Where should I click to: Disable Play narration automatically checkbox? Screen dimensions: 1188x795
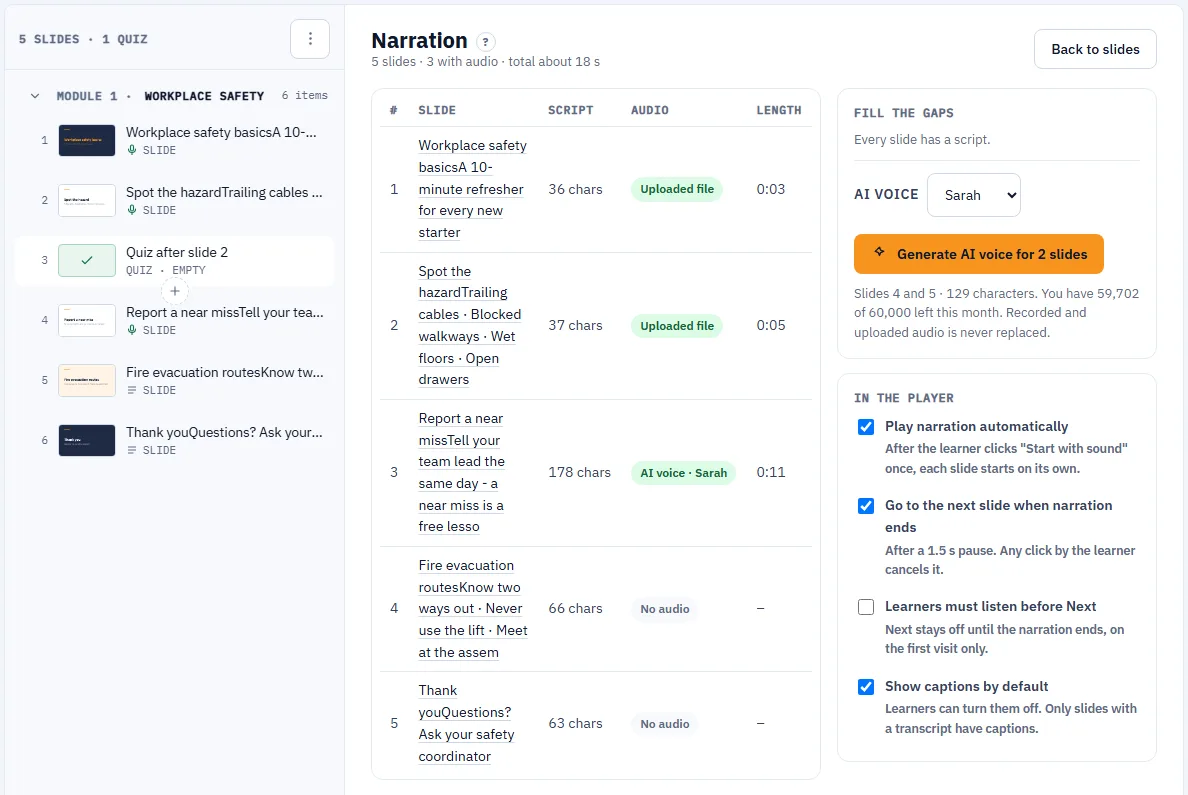click(x=866, y=427)
